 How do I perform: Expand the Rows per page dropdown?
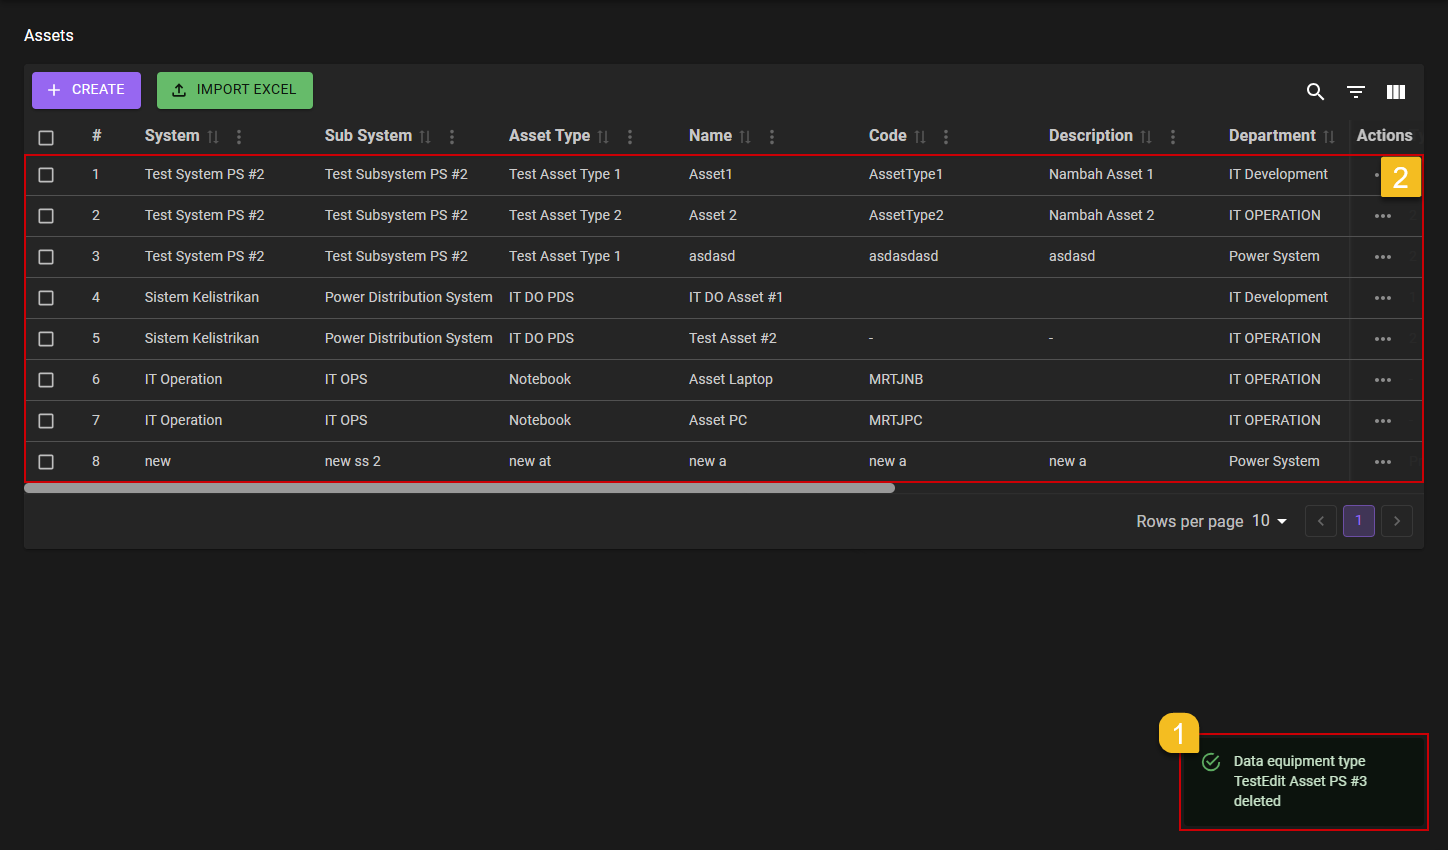[x=1270, y=521]
